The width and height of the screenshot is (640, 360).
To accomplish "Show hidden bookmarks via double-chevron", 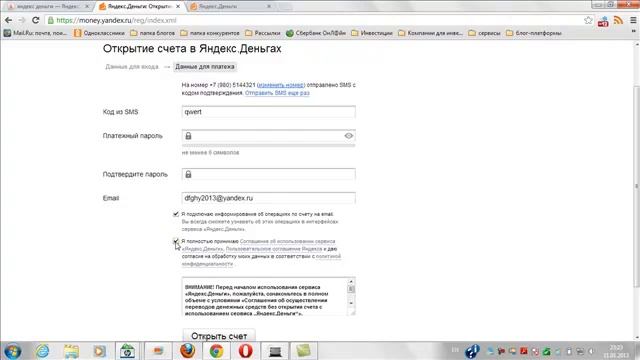I will (x=633, y=31).
